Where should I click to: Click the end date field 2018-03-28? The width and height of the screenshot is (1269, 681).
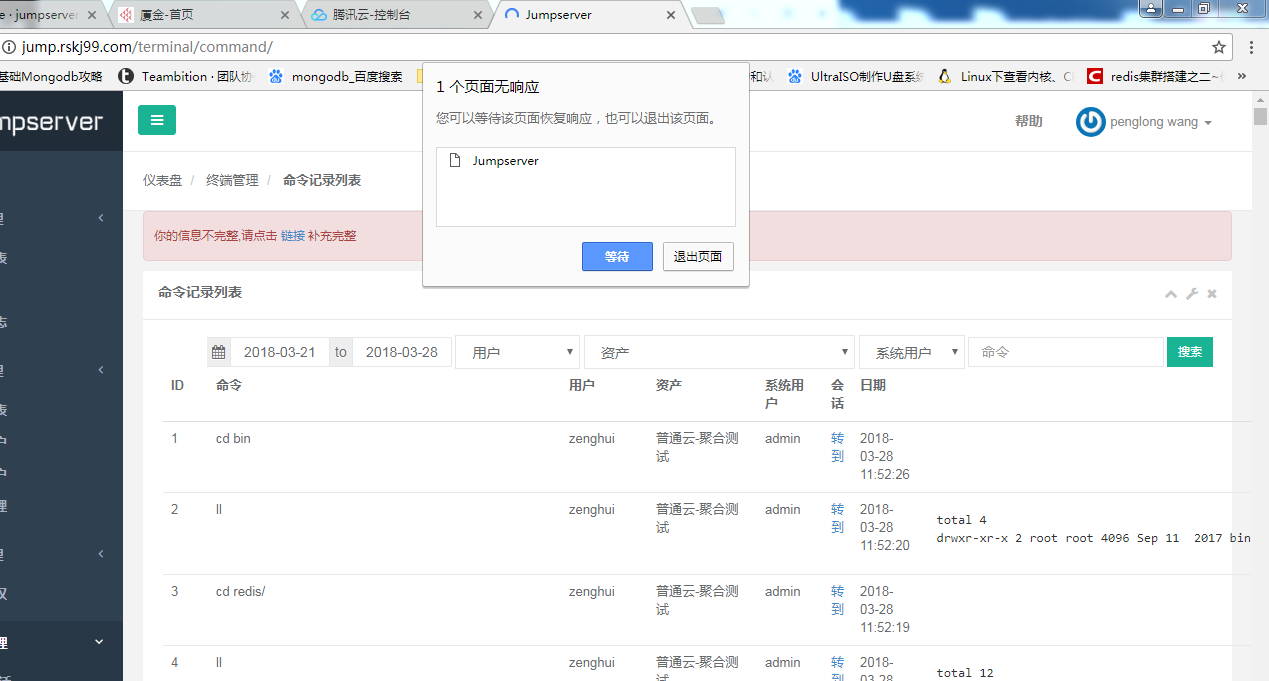pos(401,352)
